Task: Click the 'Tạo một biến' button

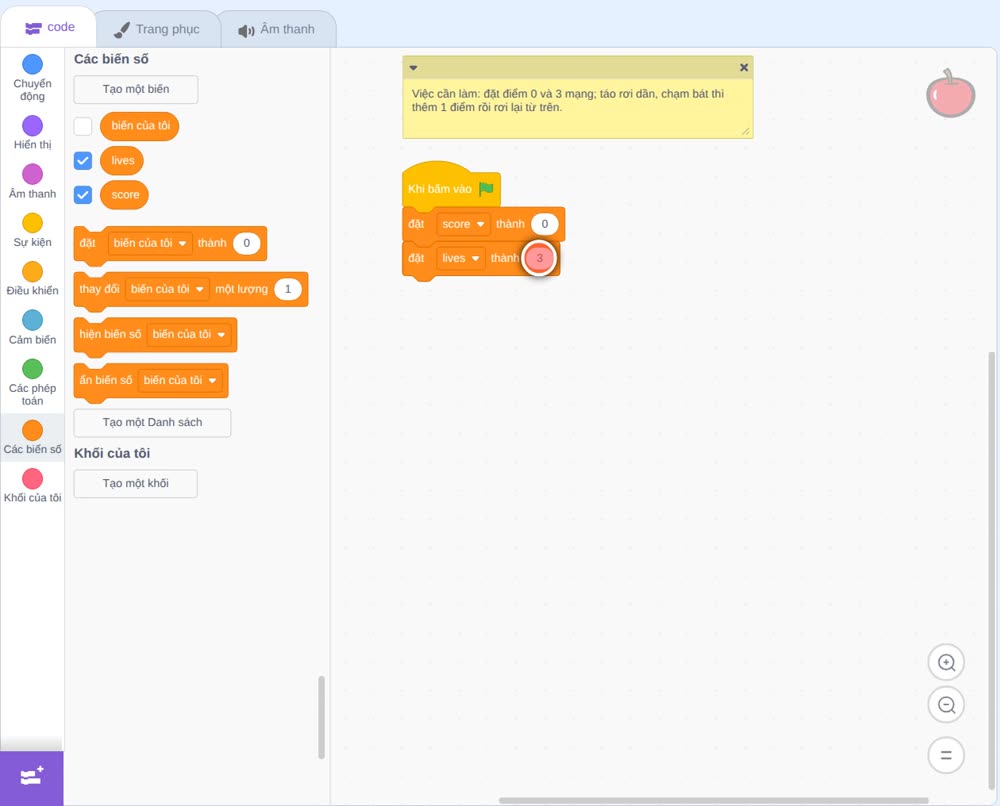Action: [136, 89]
